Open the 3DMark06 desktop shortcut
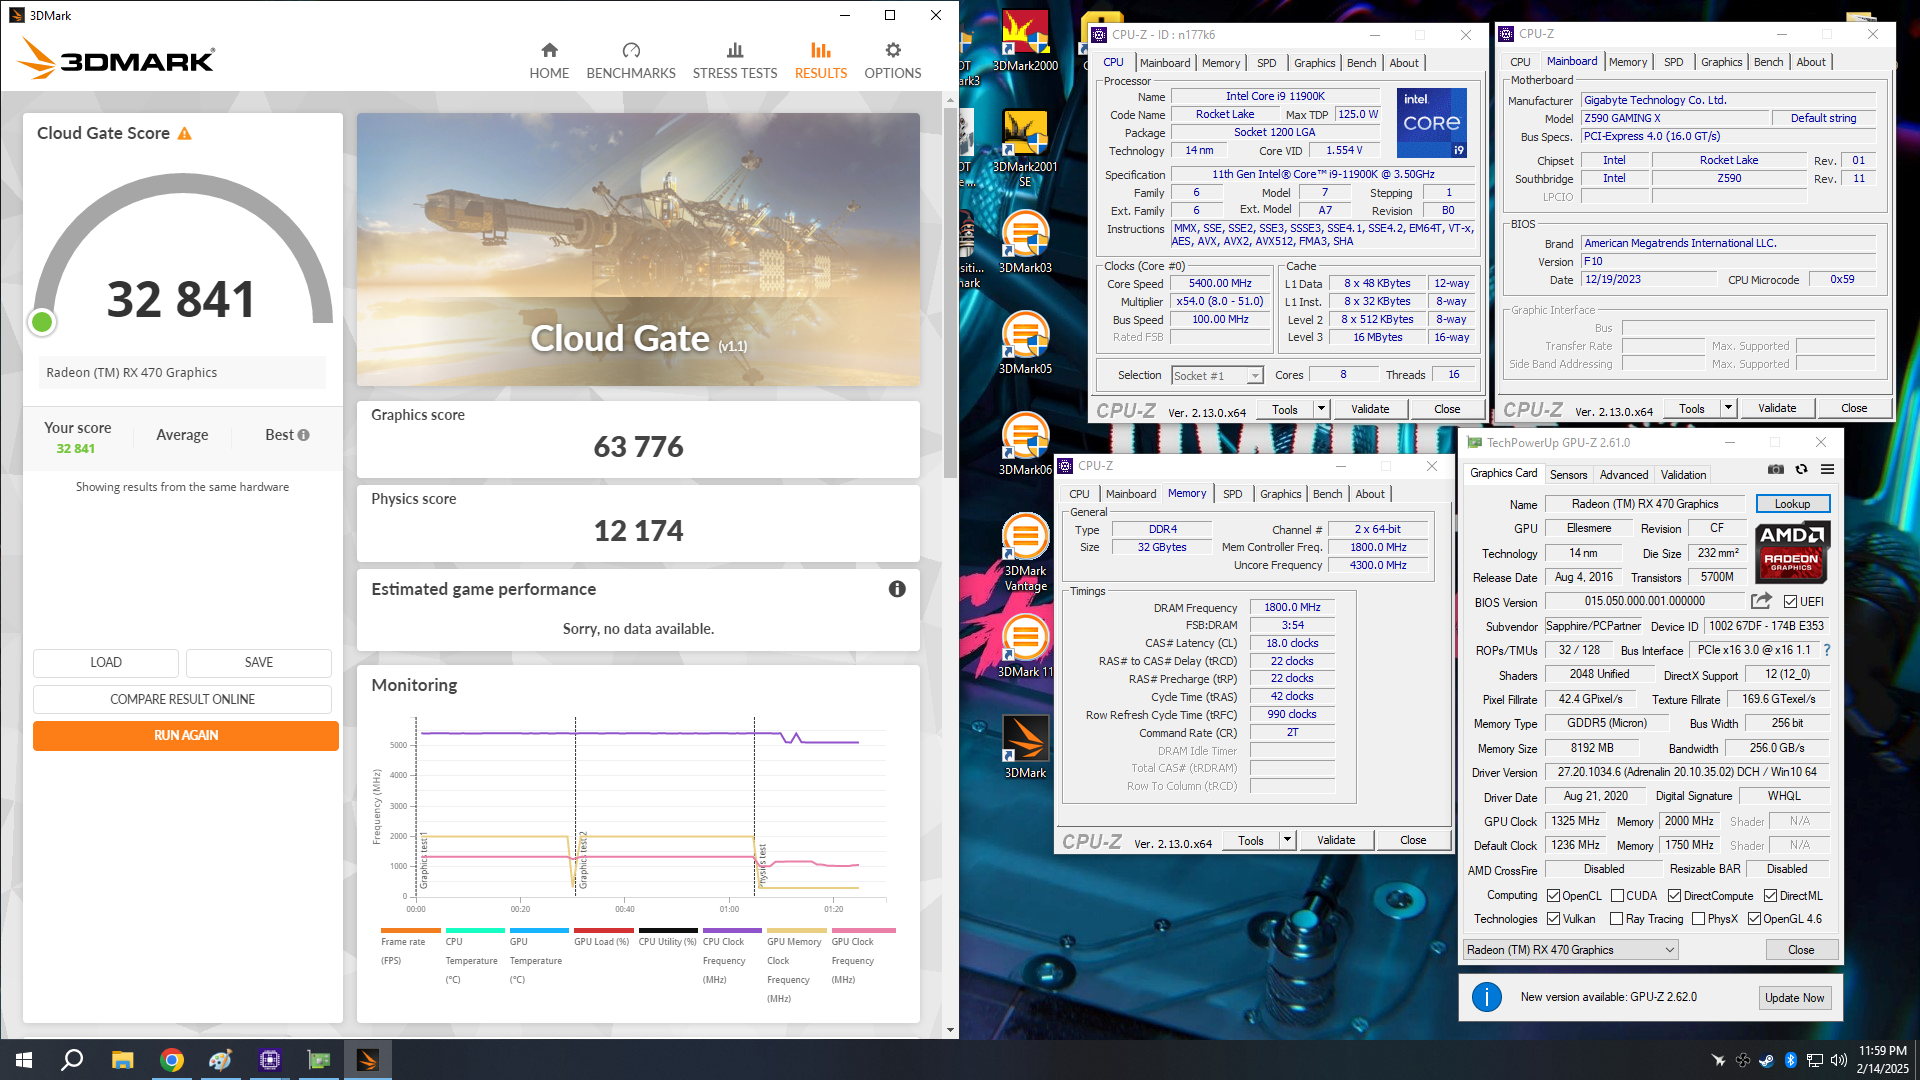This screenshot has height=1080, width=1920. coord(1025,444)
